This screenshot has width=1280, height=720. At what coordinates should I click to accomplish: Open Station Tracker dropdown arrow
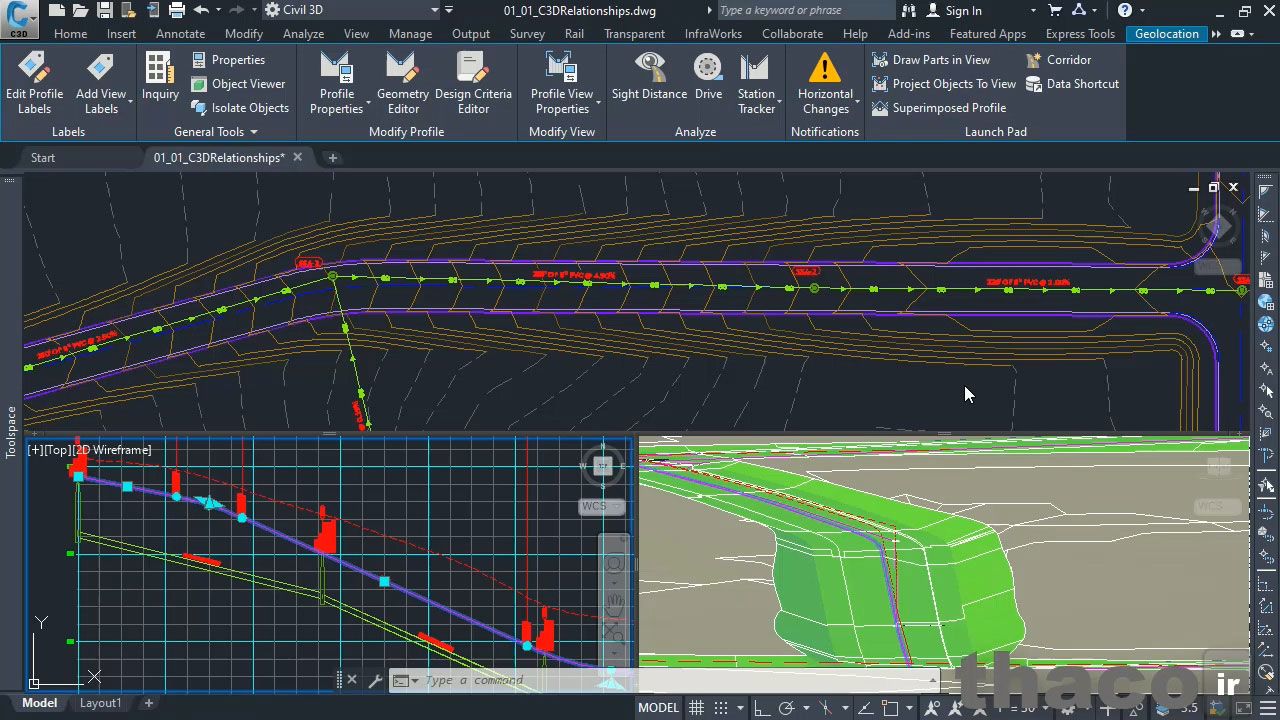click(x=778, y=102)
